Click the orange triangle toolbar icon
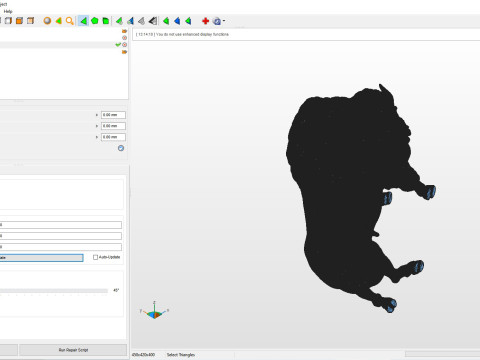 [58, 21]
